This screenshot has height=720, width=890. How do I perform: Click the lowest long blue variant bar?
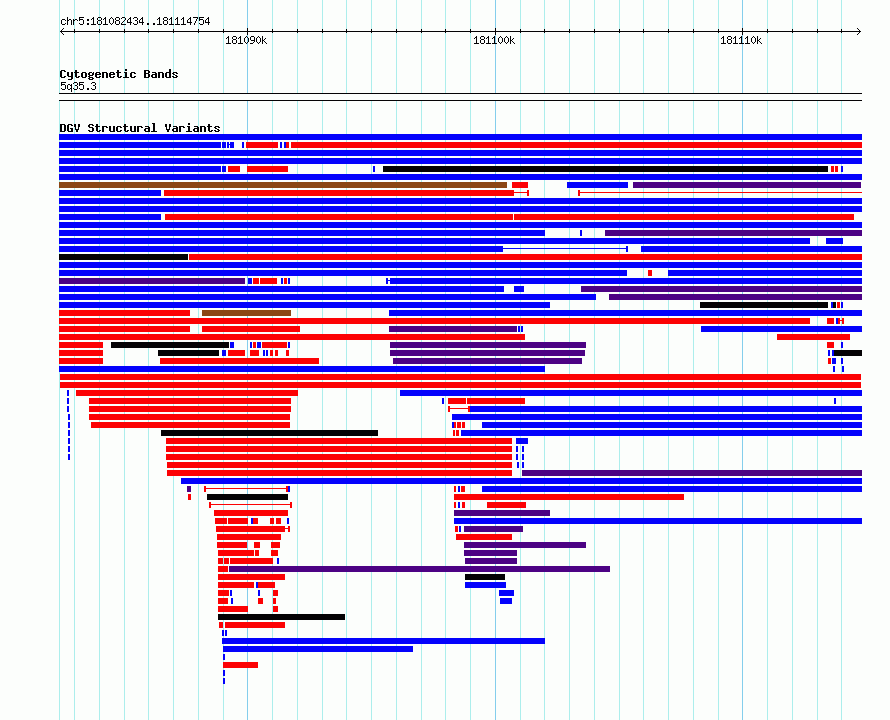(318, 649)
